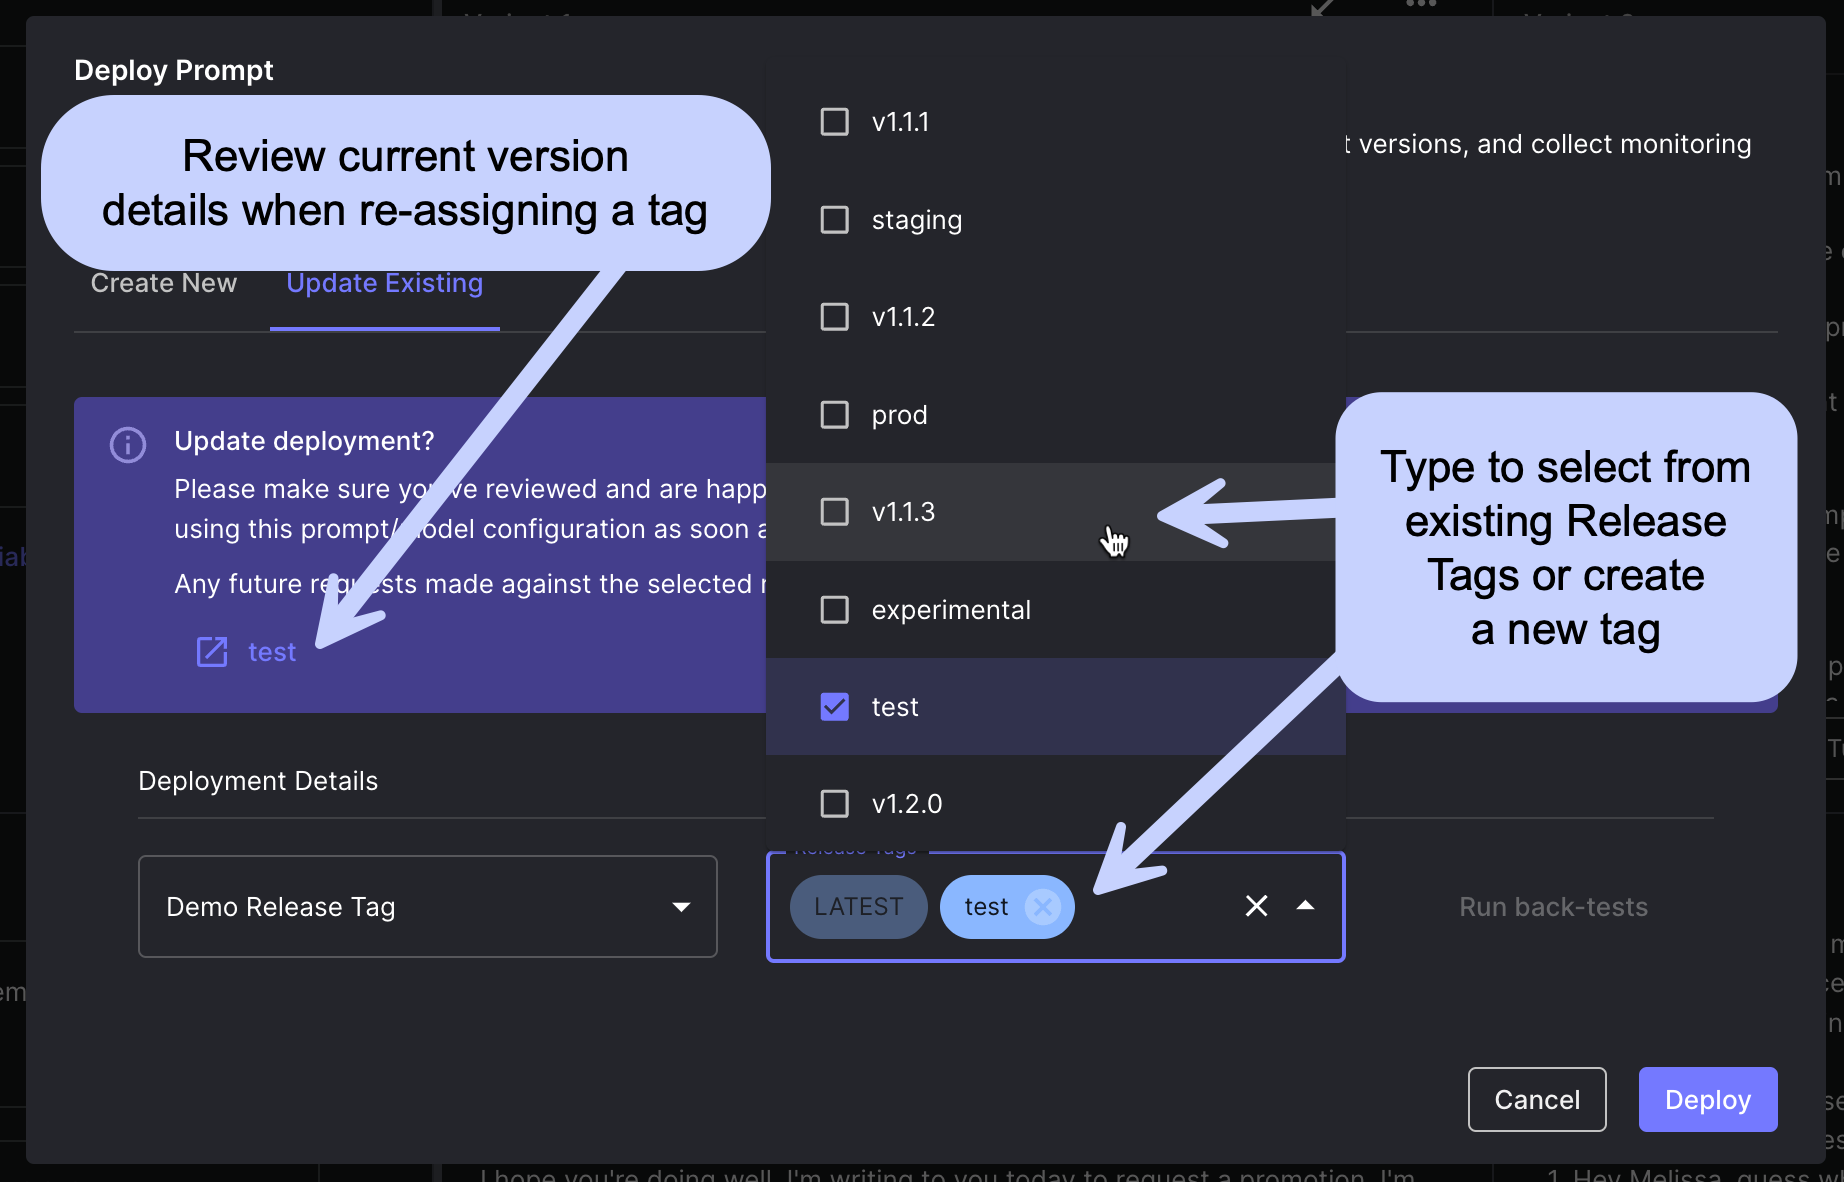This screenshot has width=1844, height=1182.
Task: Click the Cancel button
Action: (1537, 1100)
